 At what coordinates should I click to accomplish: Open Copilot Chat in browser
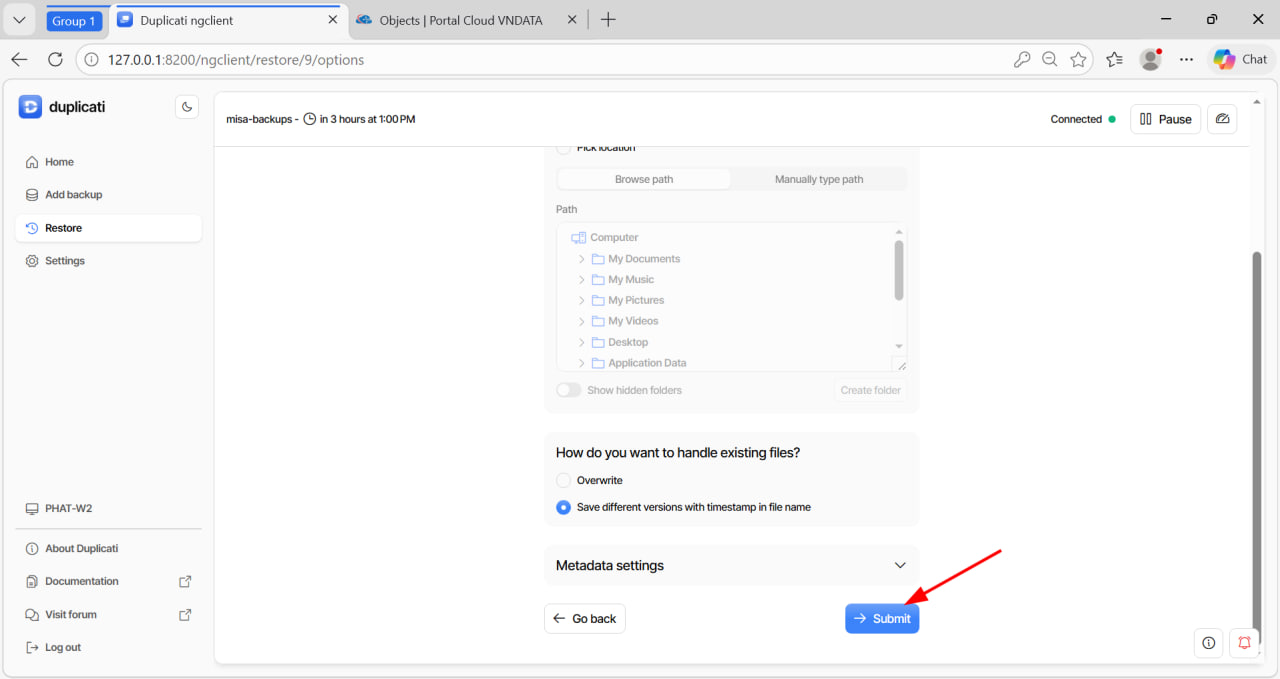1240,60
